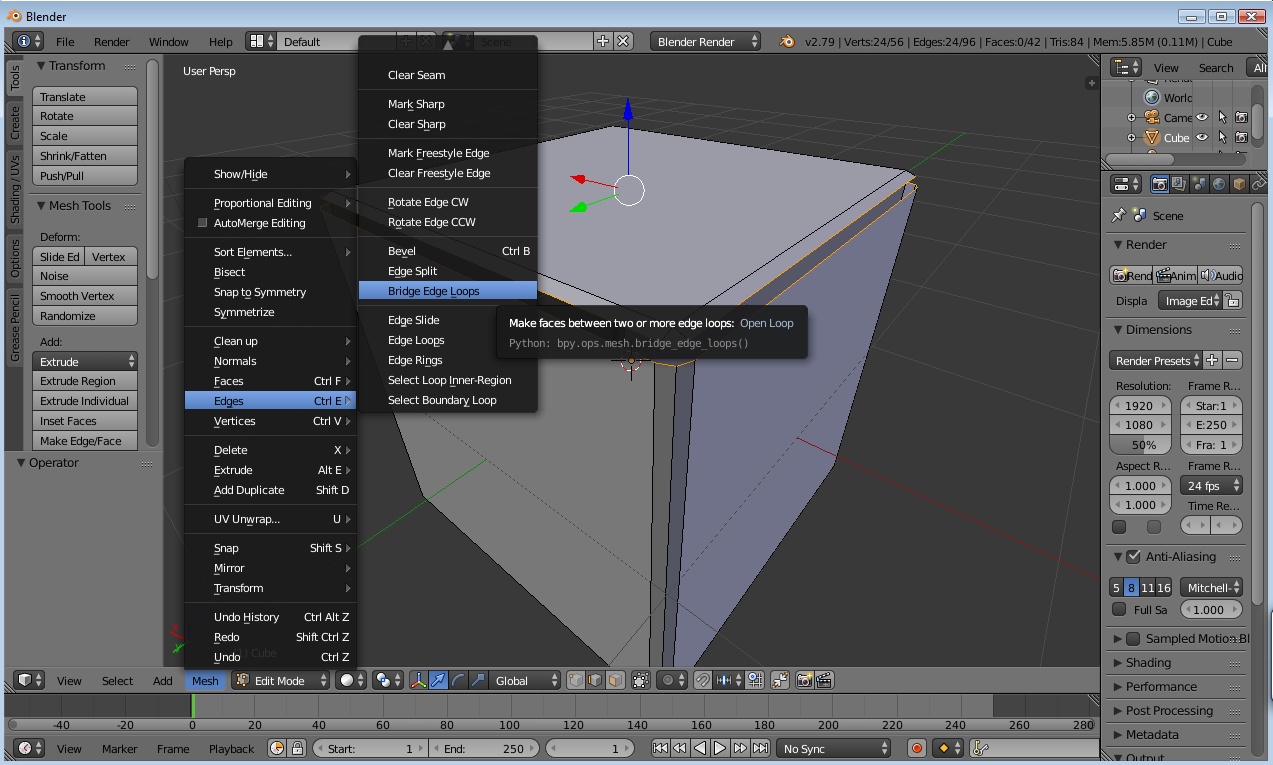Toggle Cube selectability cursor in outliner

coord(1222,137)
